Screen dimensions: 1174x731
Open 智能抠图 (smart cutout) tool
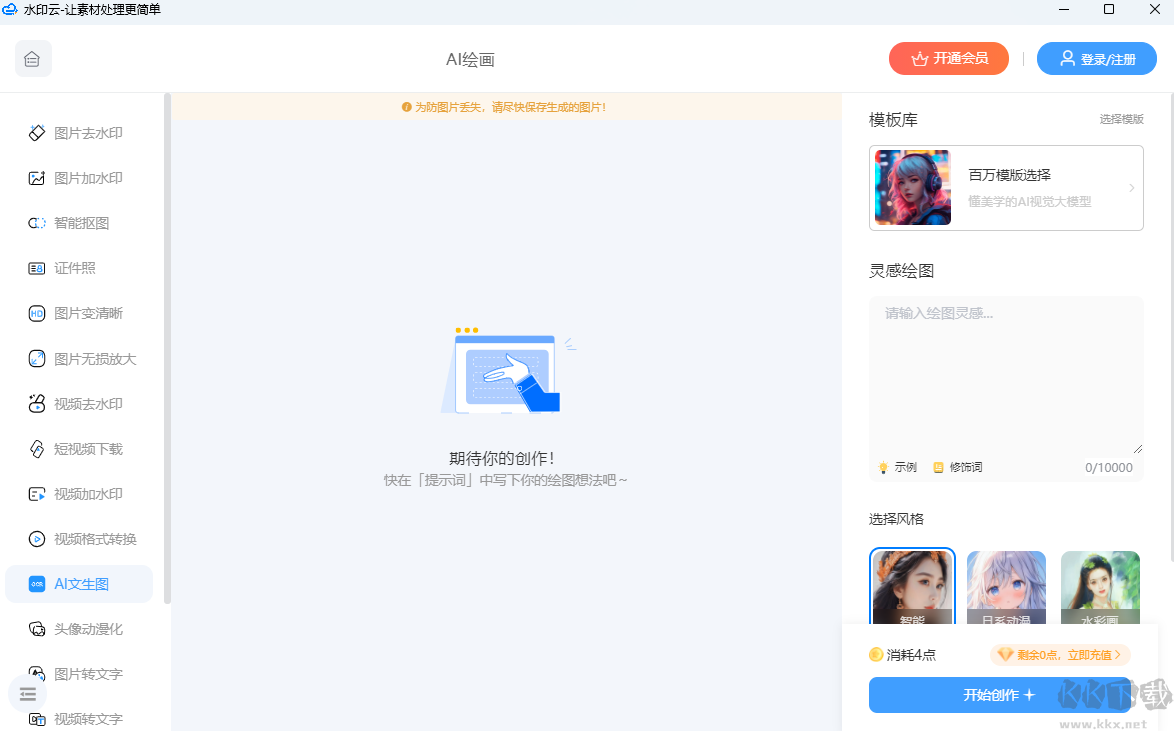pos(82,223)
